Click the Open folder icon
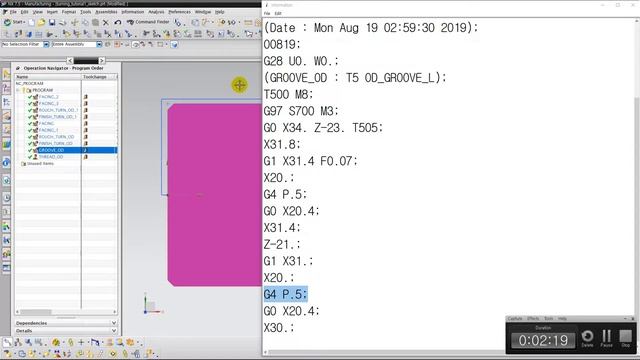Screen dimensions: 640x360 [41, 22]
